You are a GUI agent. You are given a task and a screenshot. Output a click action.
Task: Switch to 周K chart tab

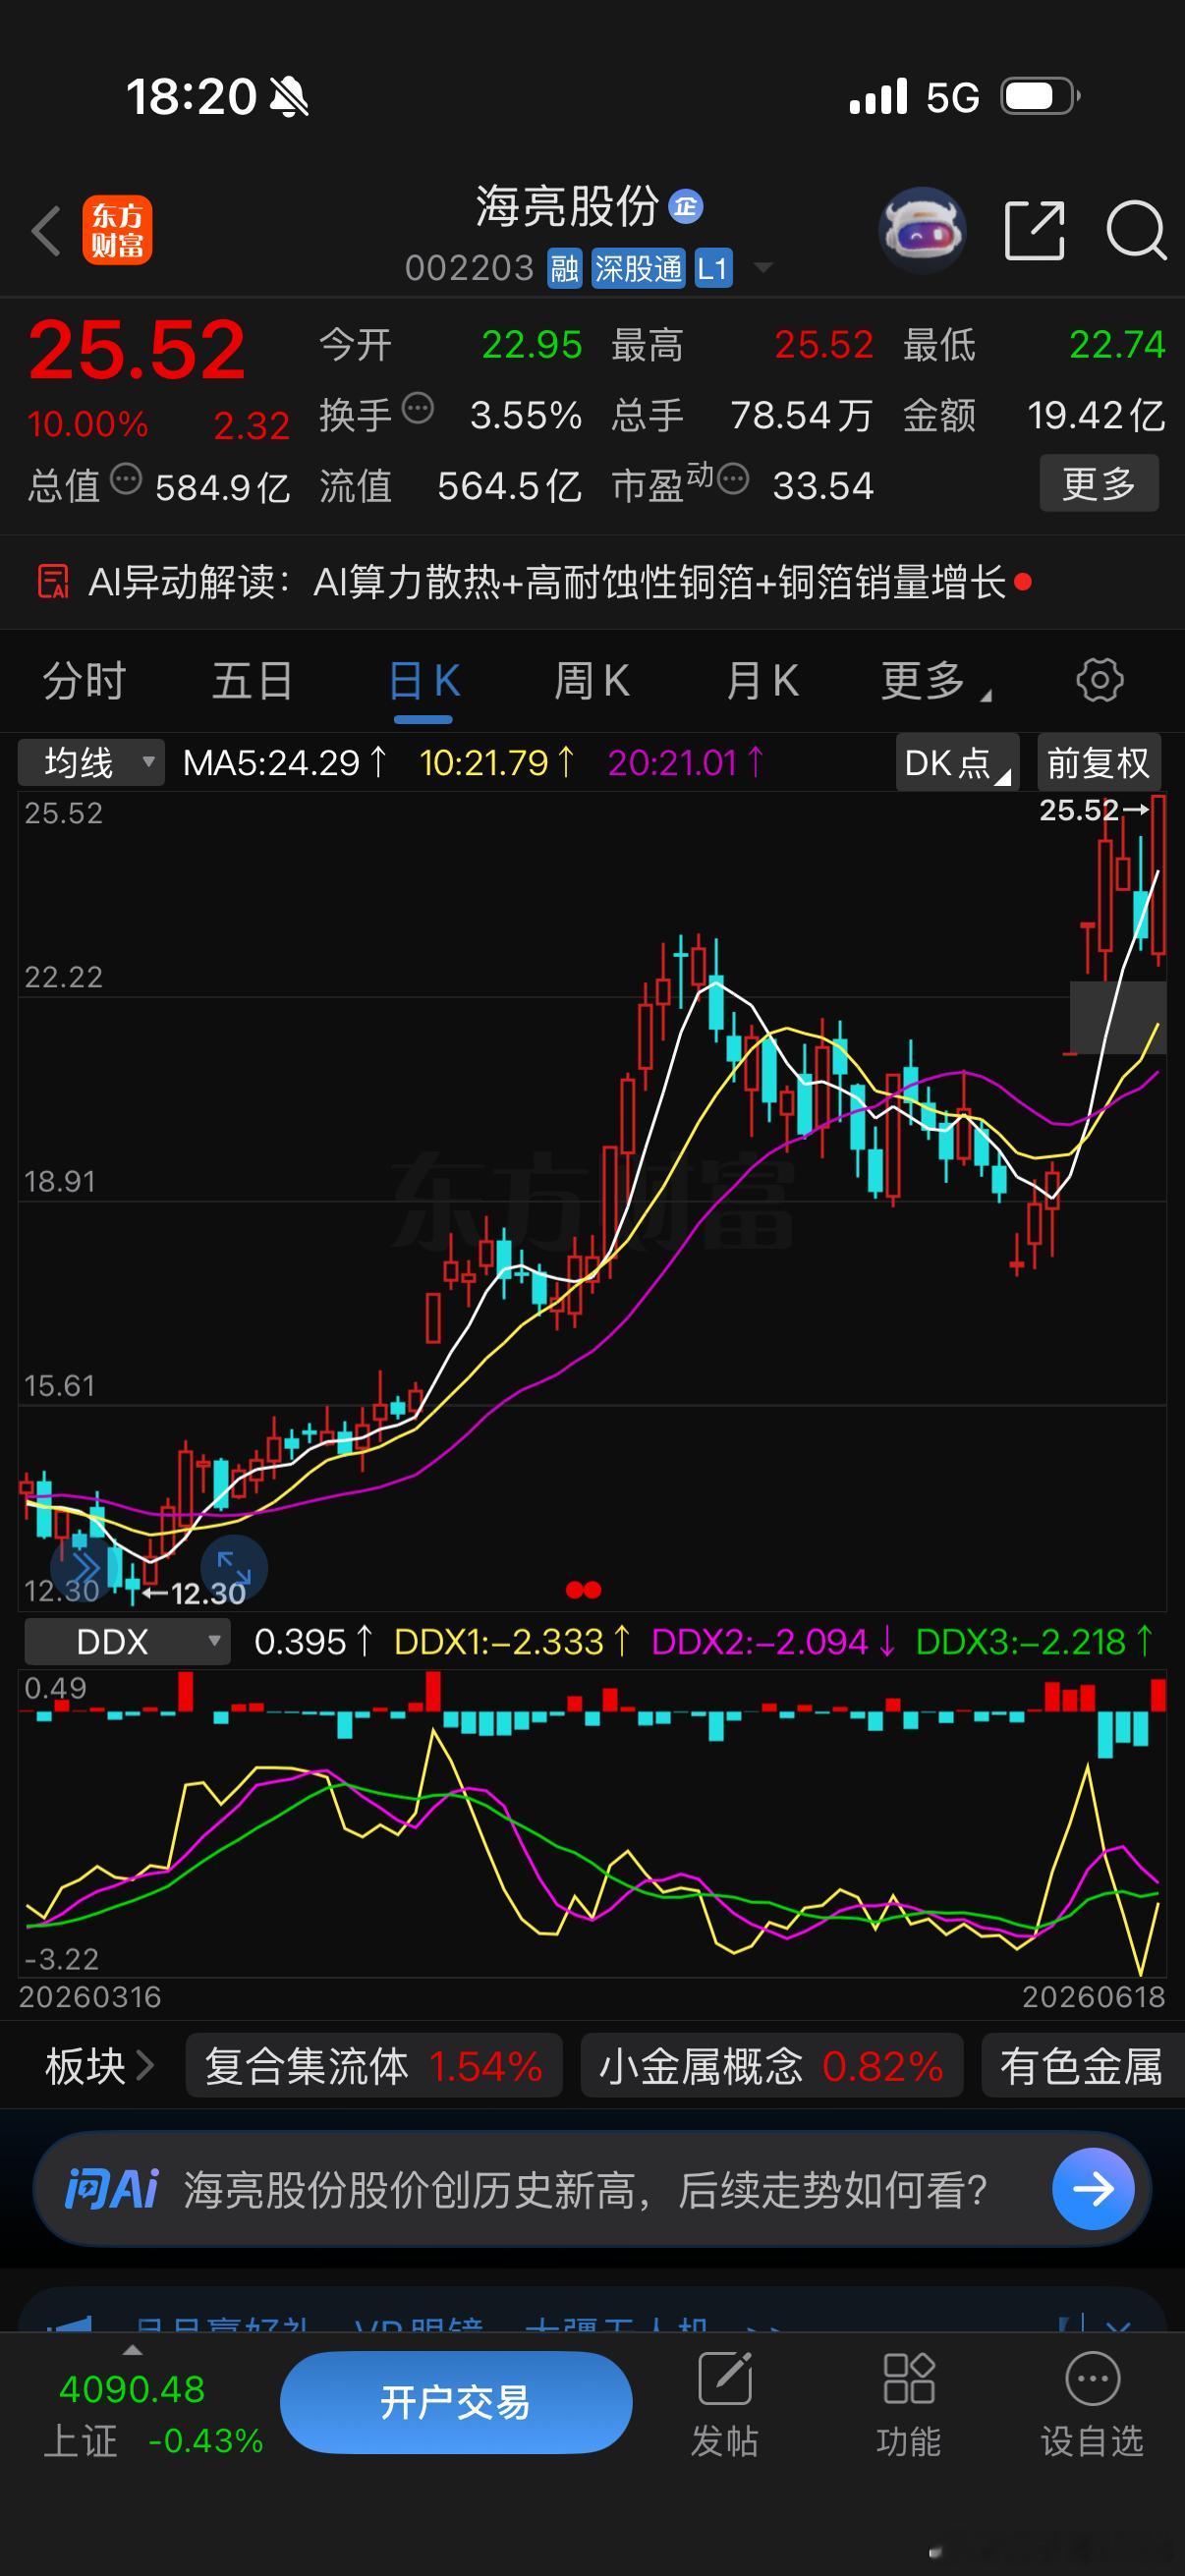coord(592,681)
